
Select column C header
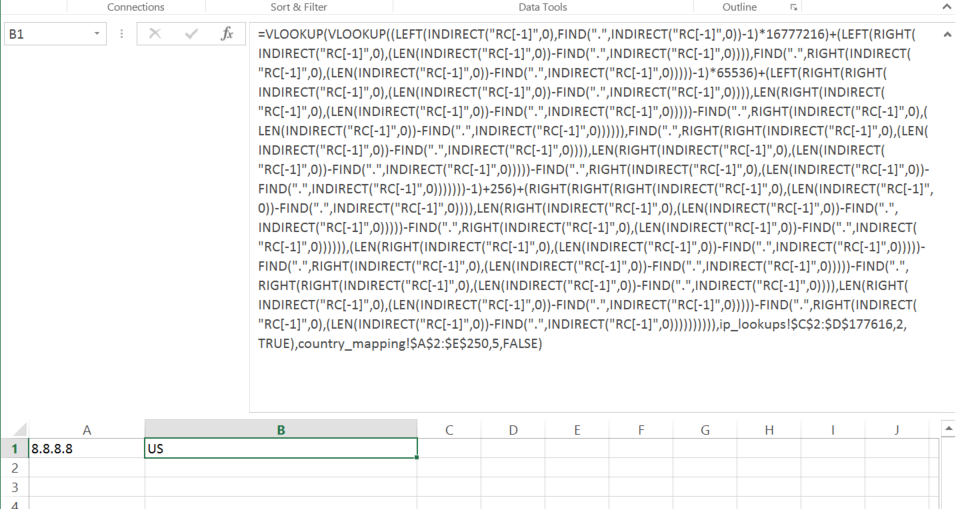(449, 430)
